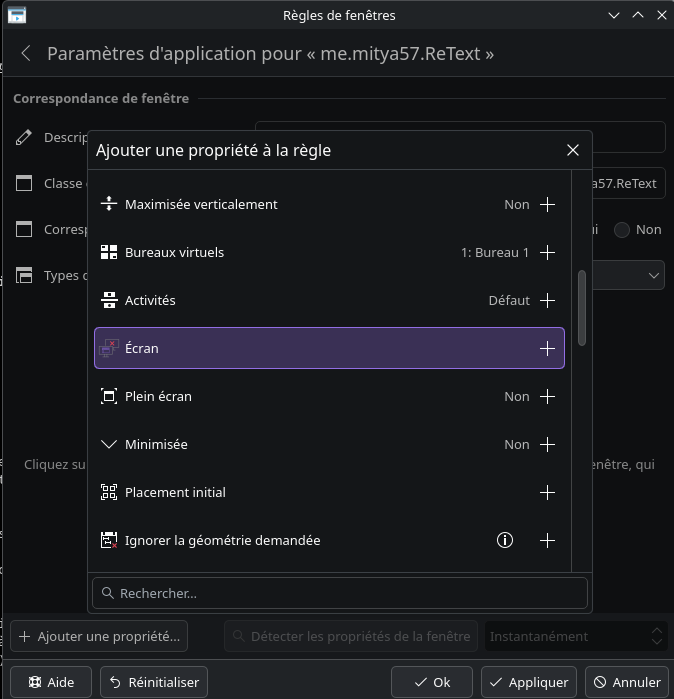Show info for Ignorer la géométrie demandée

505,540
